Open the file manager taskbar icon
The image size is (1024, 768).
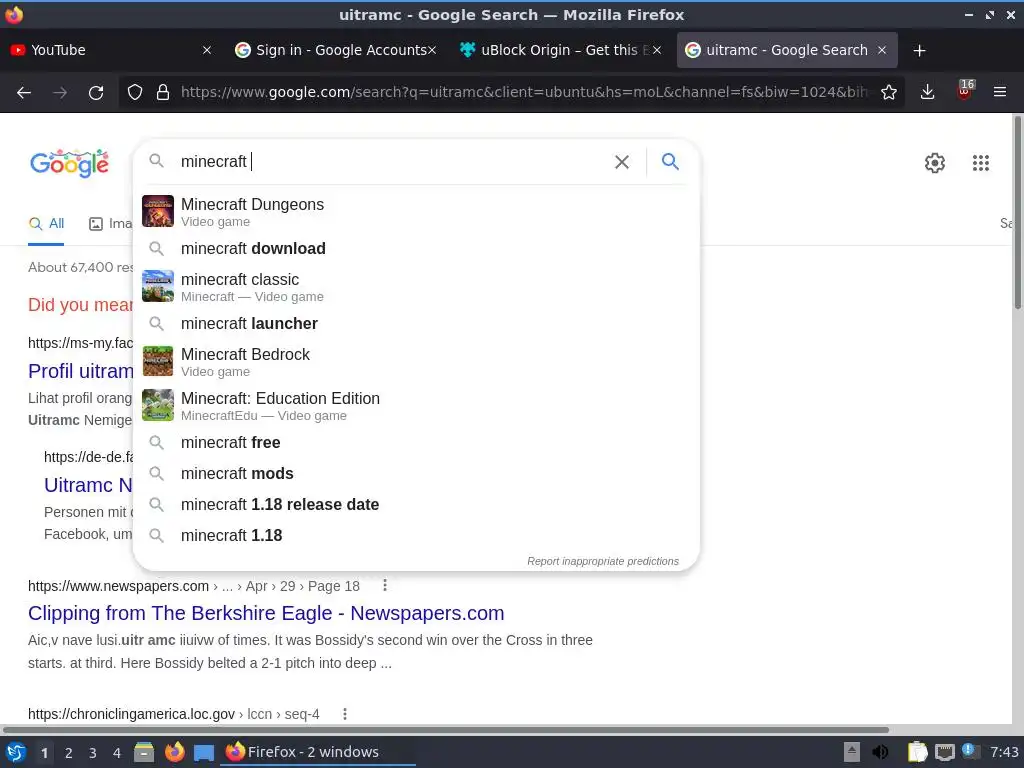click(x=144, y=752)
